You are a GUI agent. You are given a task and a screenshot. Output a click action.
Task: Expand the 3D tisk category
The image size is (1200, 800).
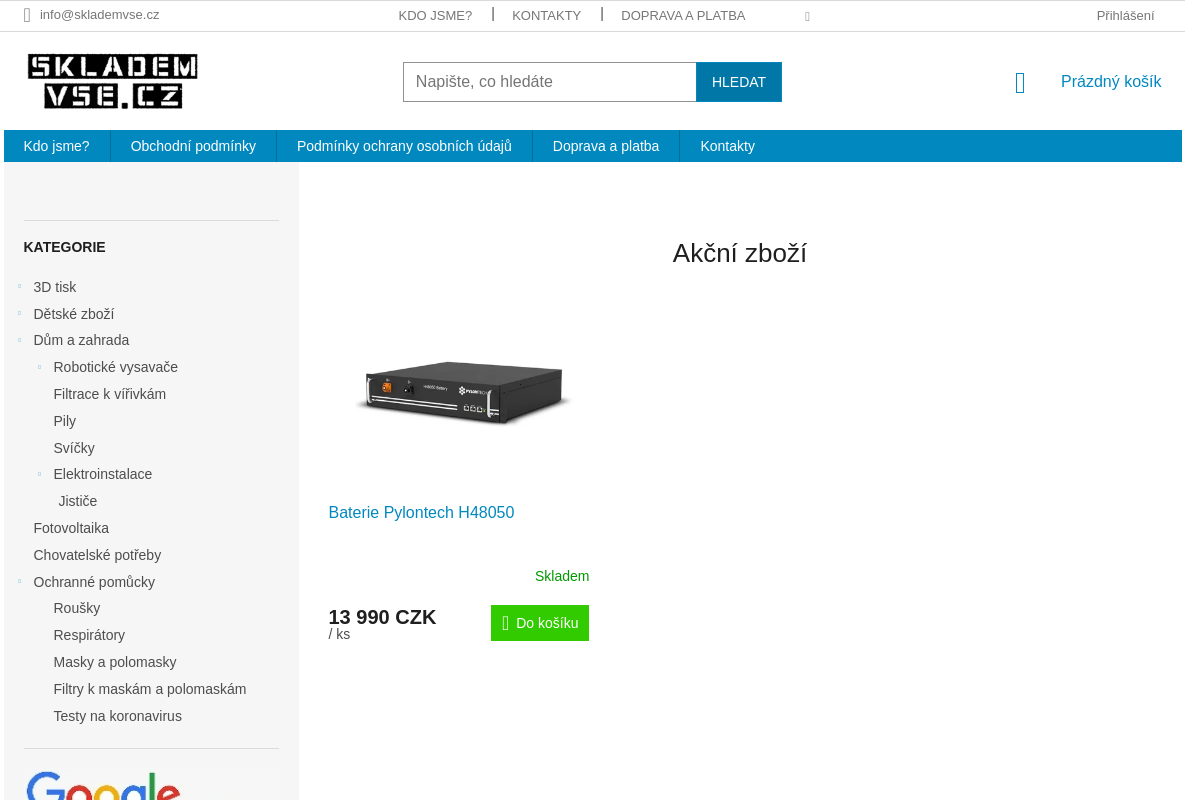(19, 287)
